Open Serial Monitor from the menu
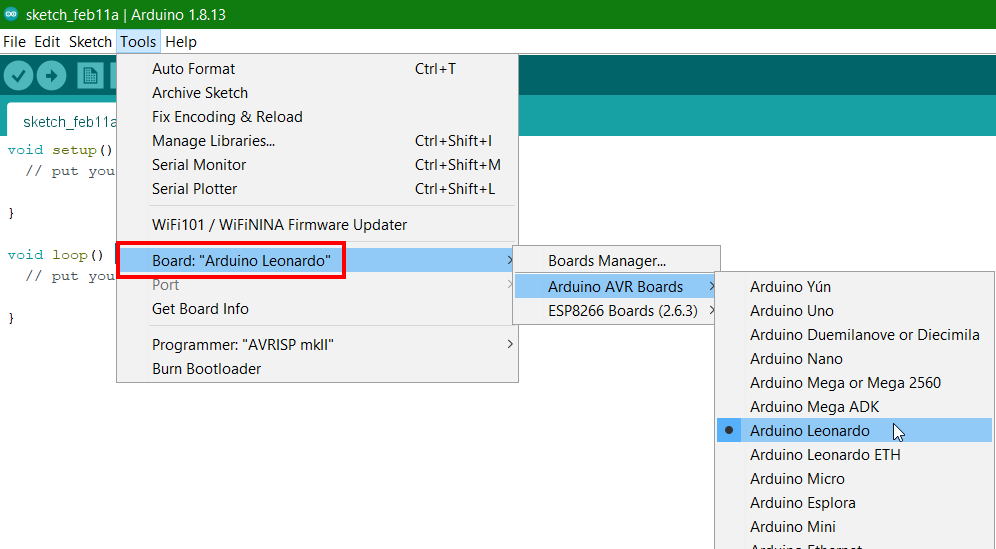996x549 pixels. [199, 165]
